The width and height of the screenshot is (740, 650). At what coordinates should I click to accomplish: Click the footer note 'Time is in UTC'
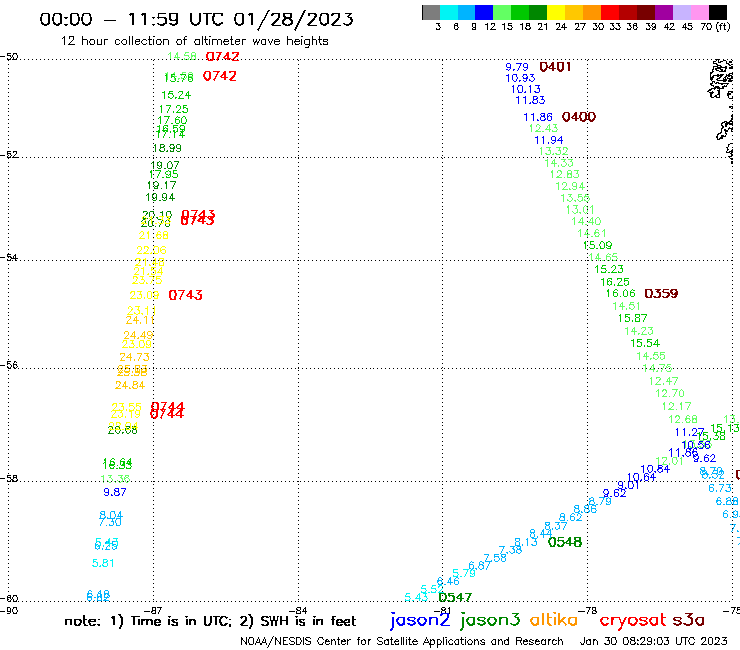[181, 621]
